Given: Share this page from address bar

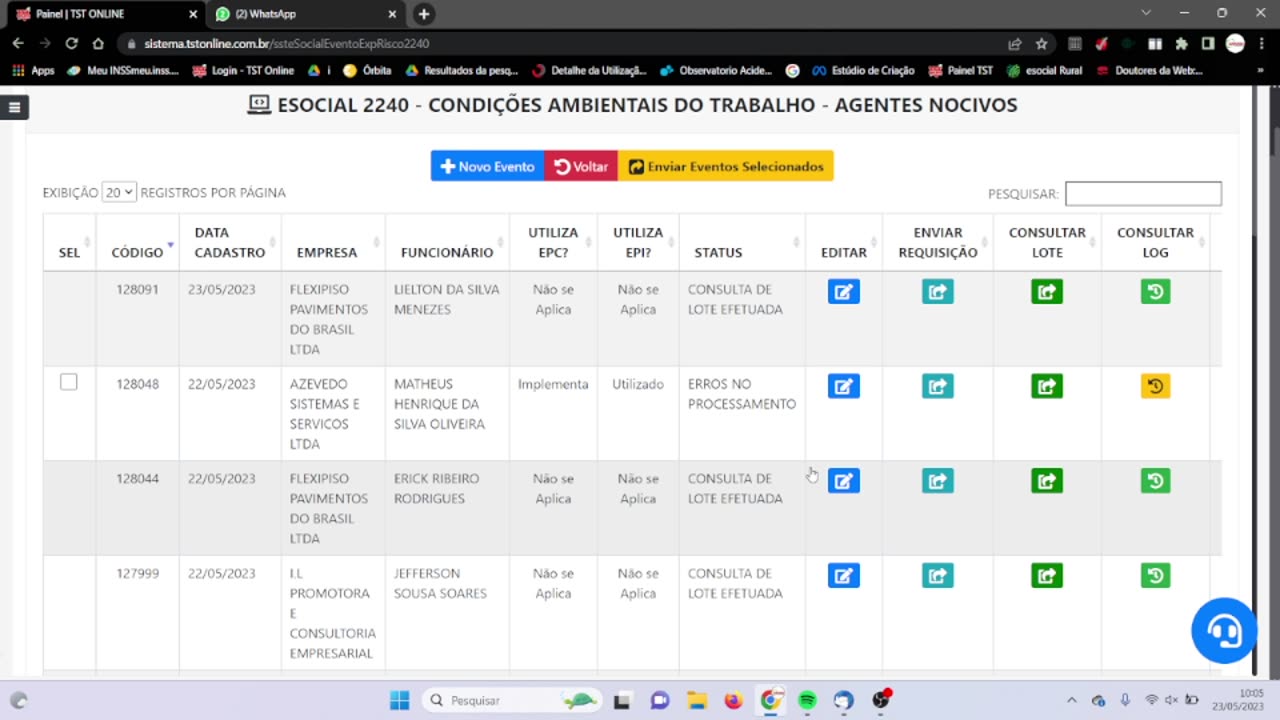Looking at the screenshot, I should (1014, 43).
